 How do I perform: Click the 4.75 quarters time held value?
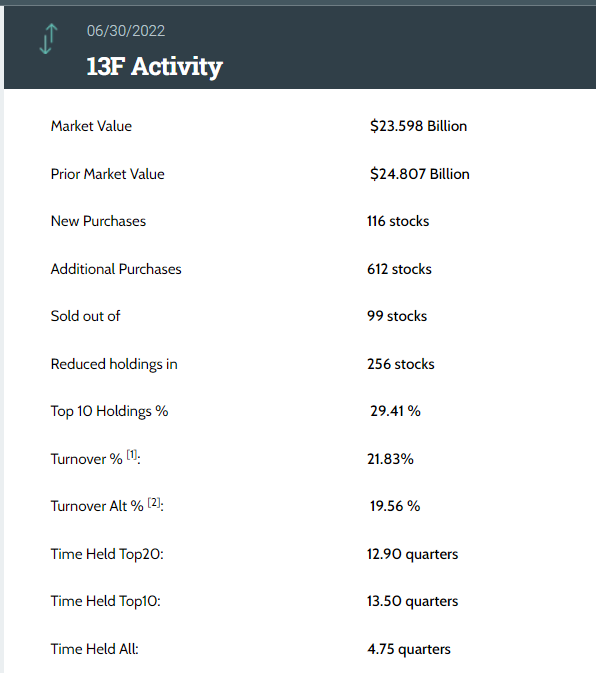[x=409, y=649]
